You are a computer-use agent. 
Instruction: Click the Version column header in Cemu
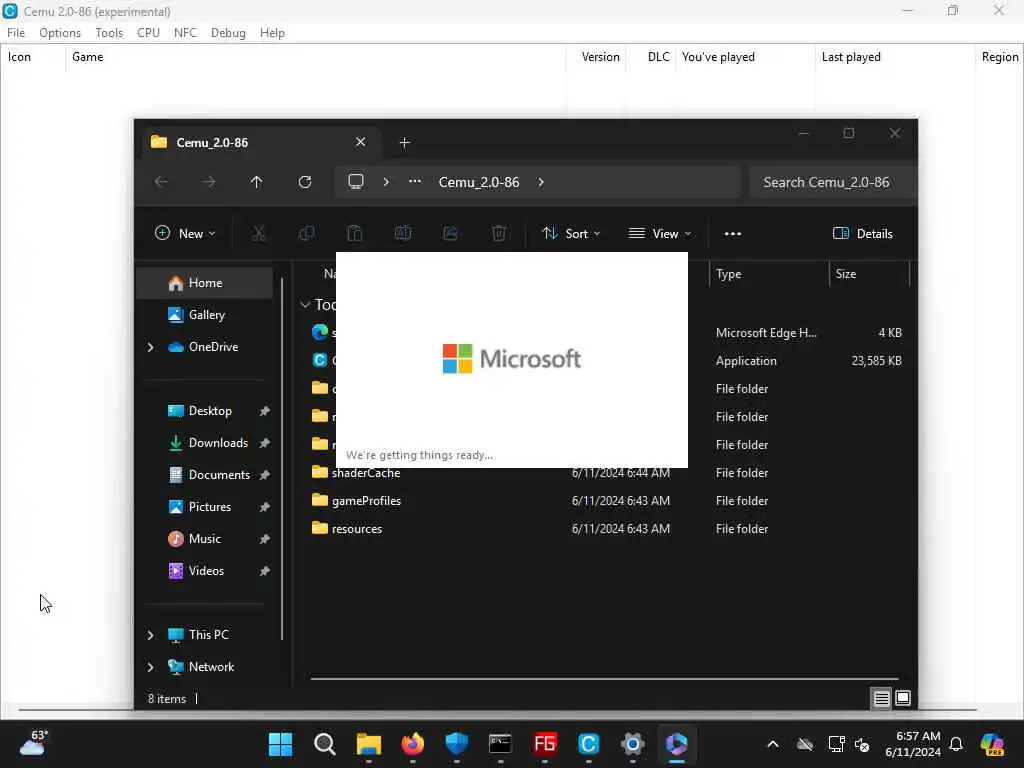(600, 57)
